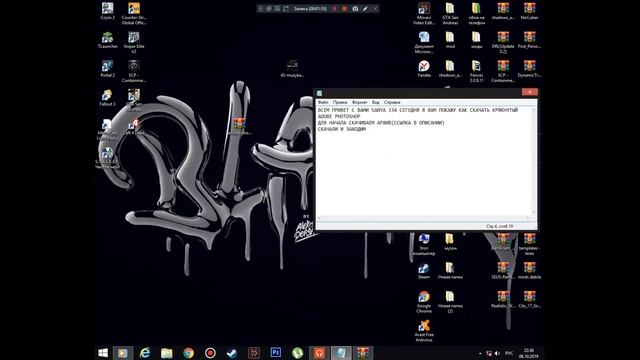Launch the Yandex browser shortcut

(424, 69)
